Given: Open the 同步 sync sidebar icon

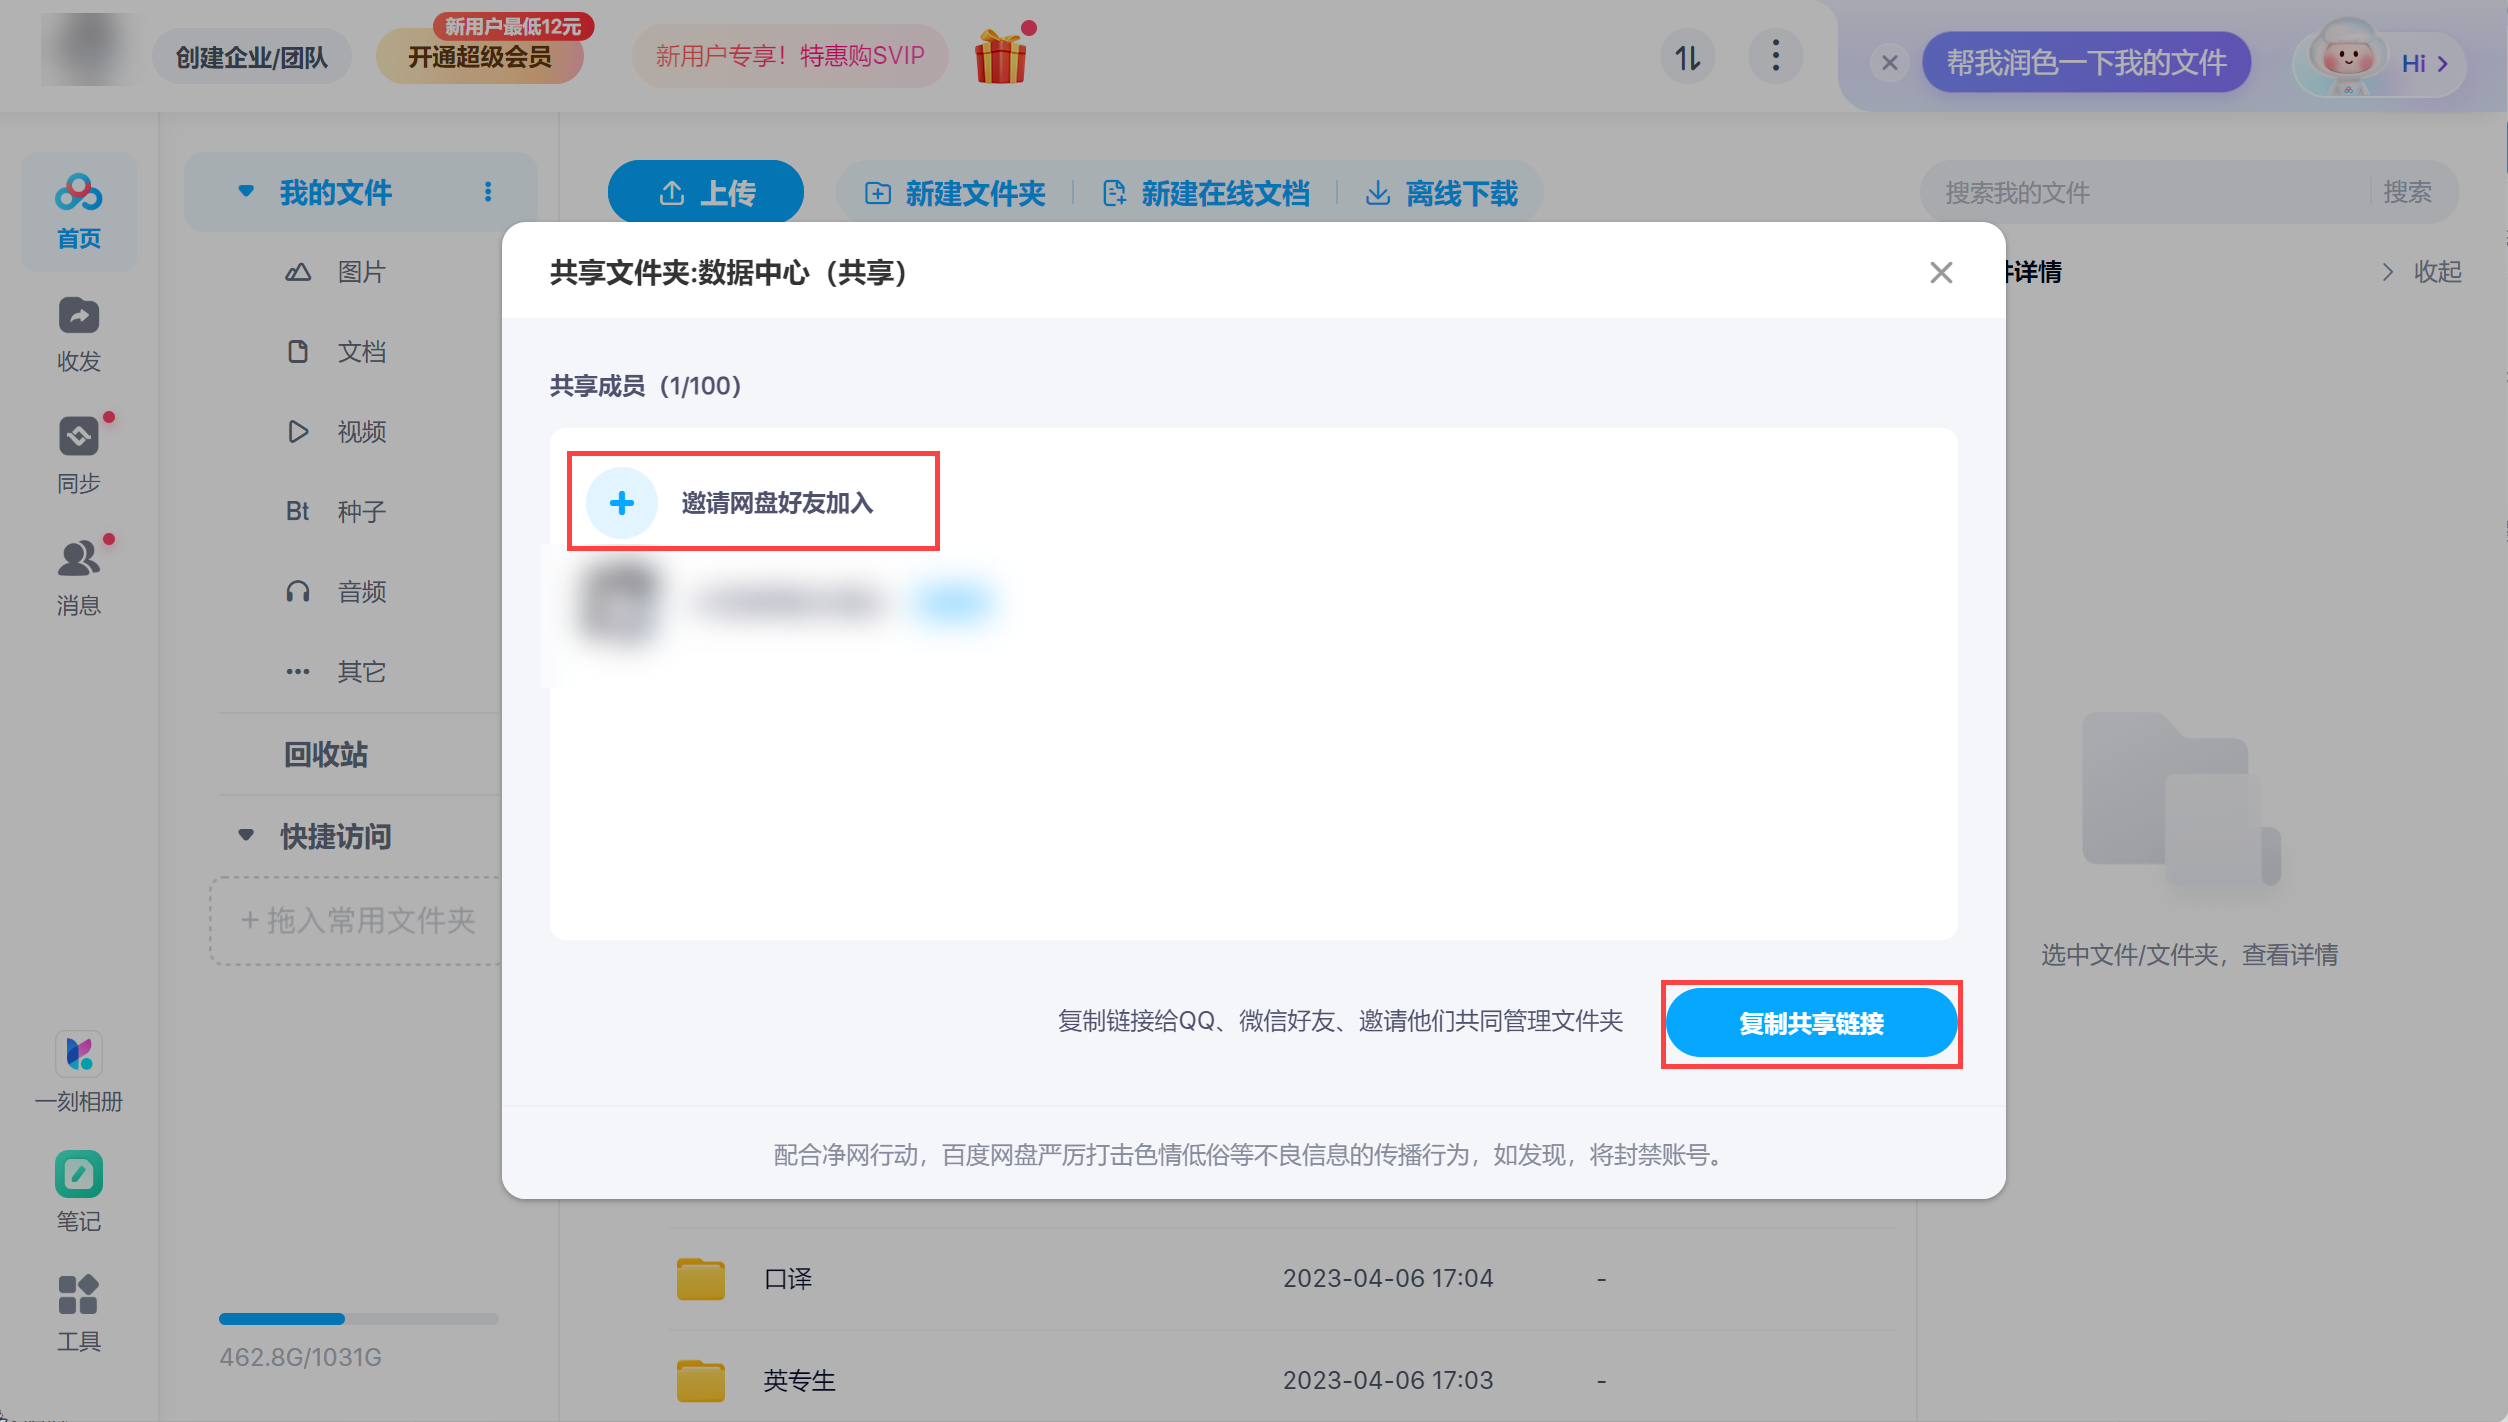Looking at the screenshot, I should click(x=78, y=438).
